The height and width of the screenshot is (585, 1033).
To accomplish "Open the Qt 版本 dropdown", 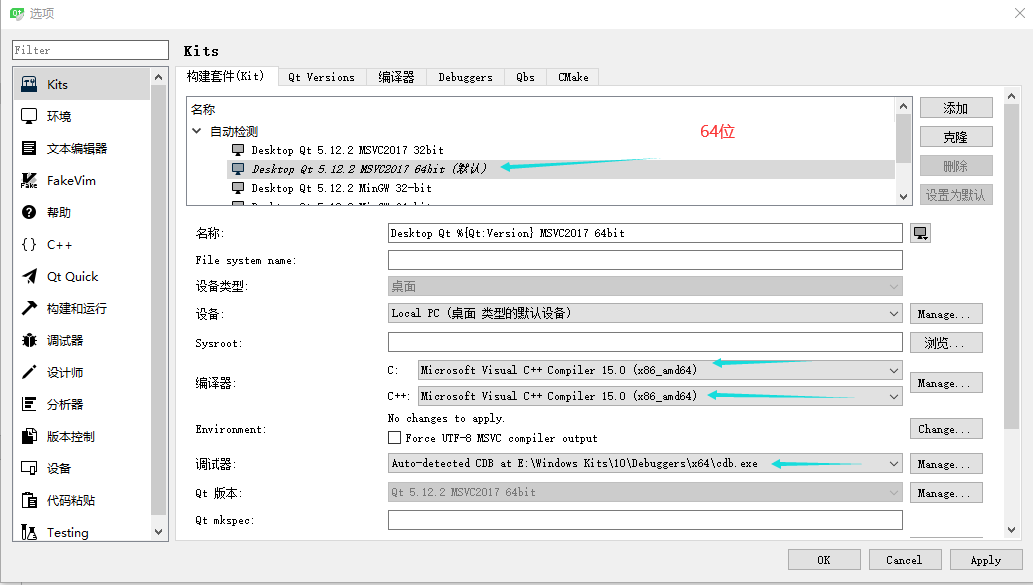I will click(645, 492).
